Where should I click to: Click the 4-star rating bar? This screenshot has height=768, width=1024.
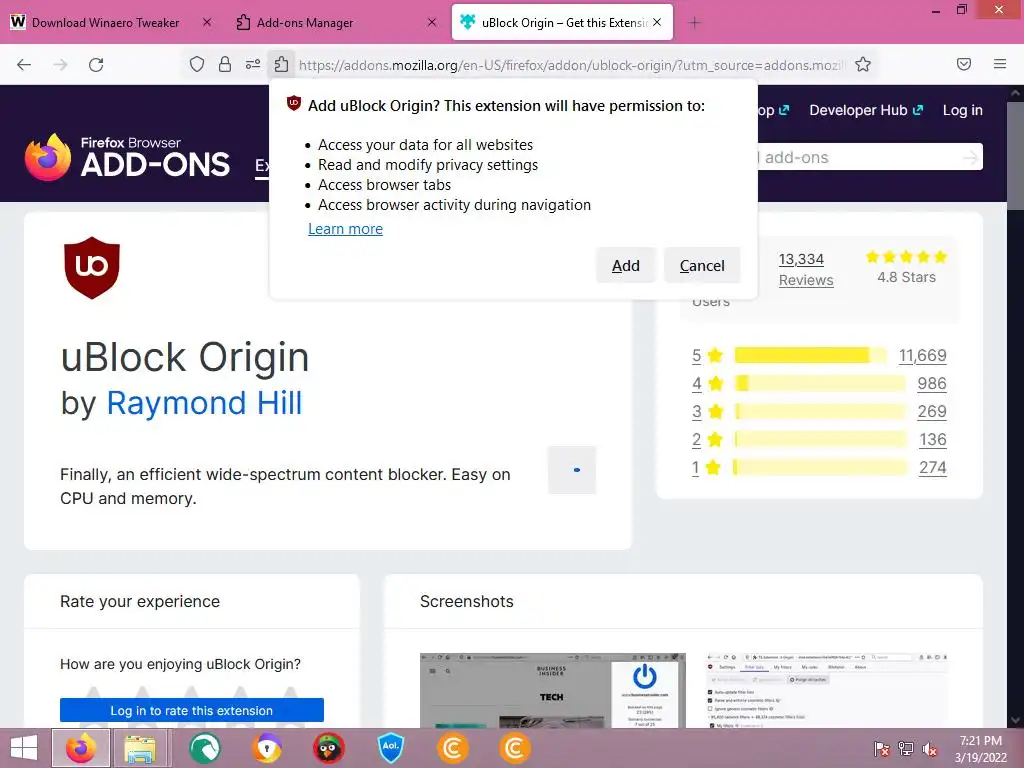click(820, 383)
